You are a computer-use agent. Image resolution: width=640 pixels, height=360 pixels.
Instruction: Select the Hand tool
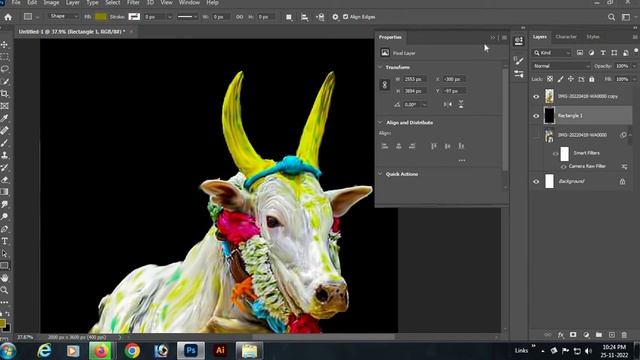4,278
